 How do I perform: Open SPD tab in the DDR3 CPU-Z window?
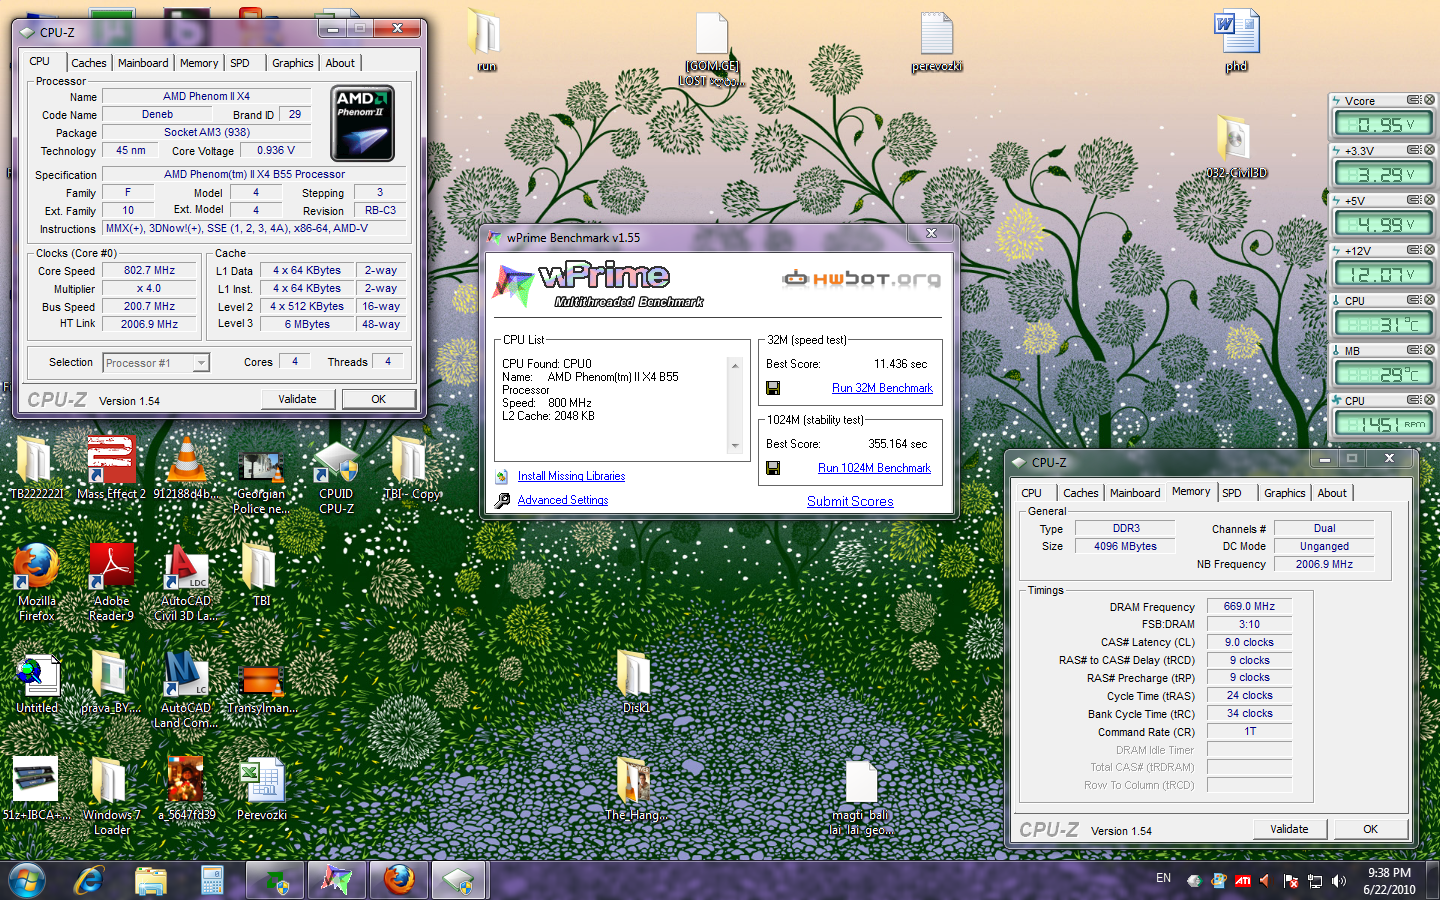(x=1232, y=493)
